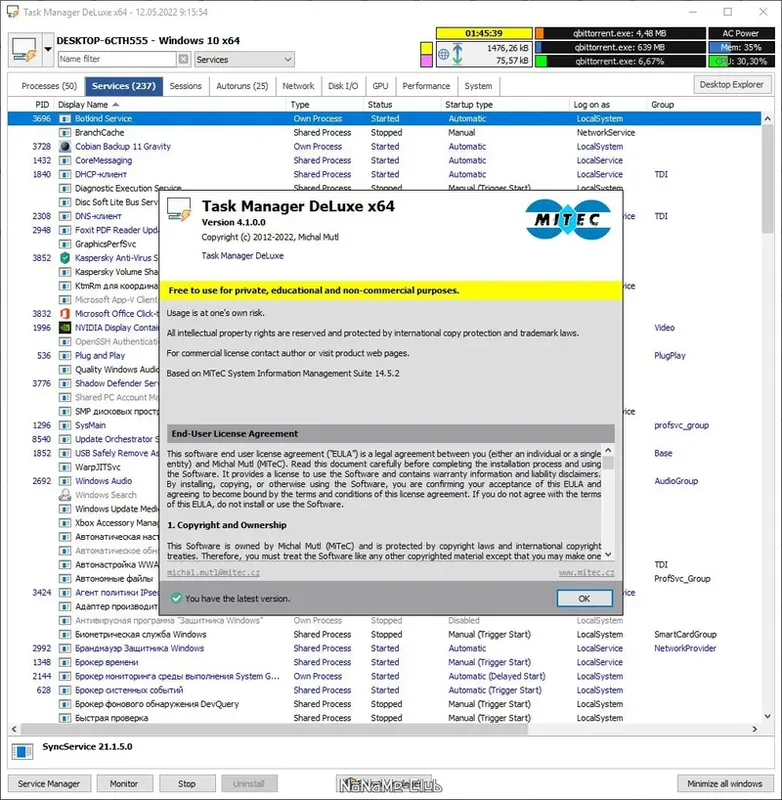782x800 pixels.
Task: Click the EULA scrollbar up arrow
Action: (x=608, y=451)
